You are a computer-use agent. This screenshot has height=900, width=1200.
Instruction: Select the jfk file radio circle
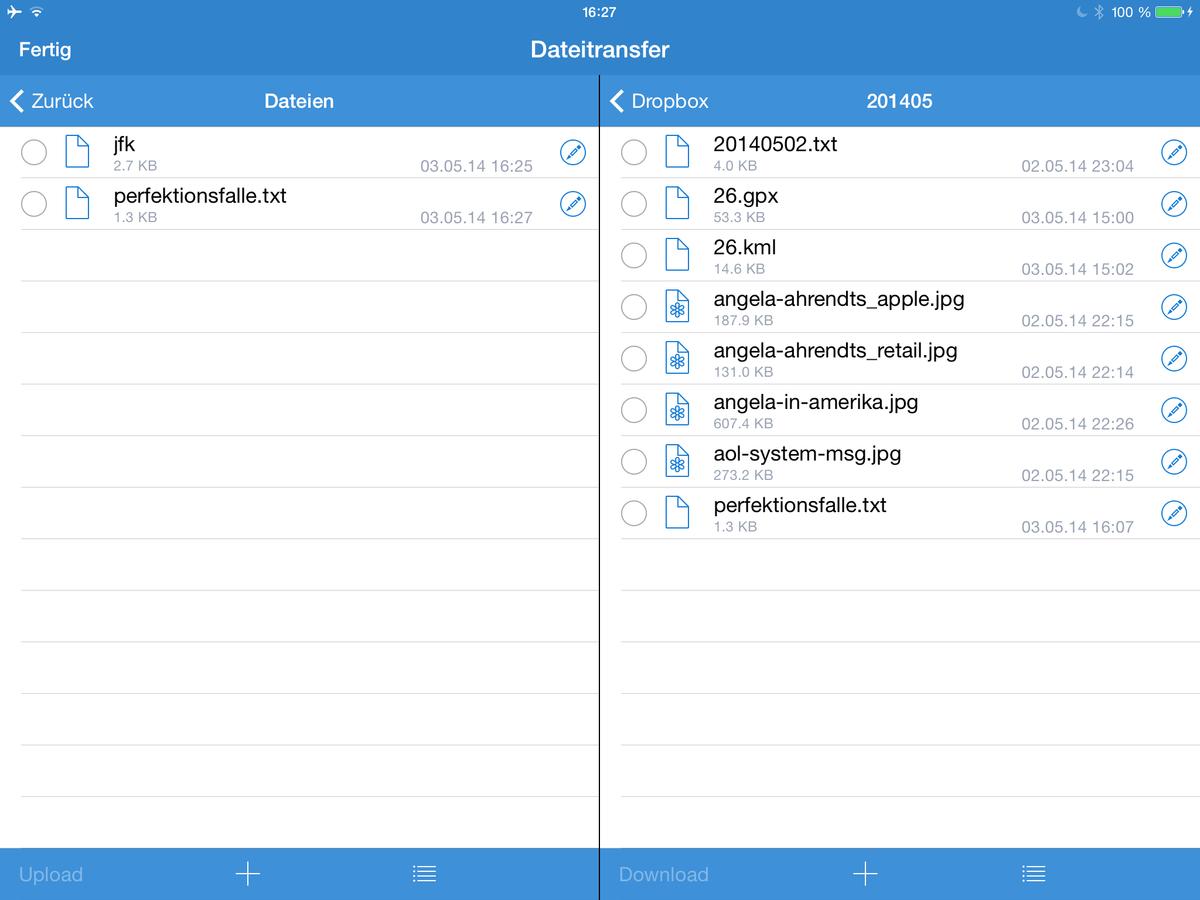(x=34, y=152)
